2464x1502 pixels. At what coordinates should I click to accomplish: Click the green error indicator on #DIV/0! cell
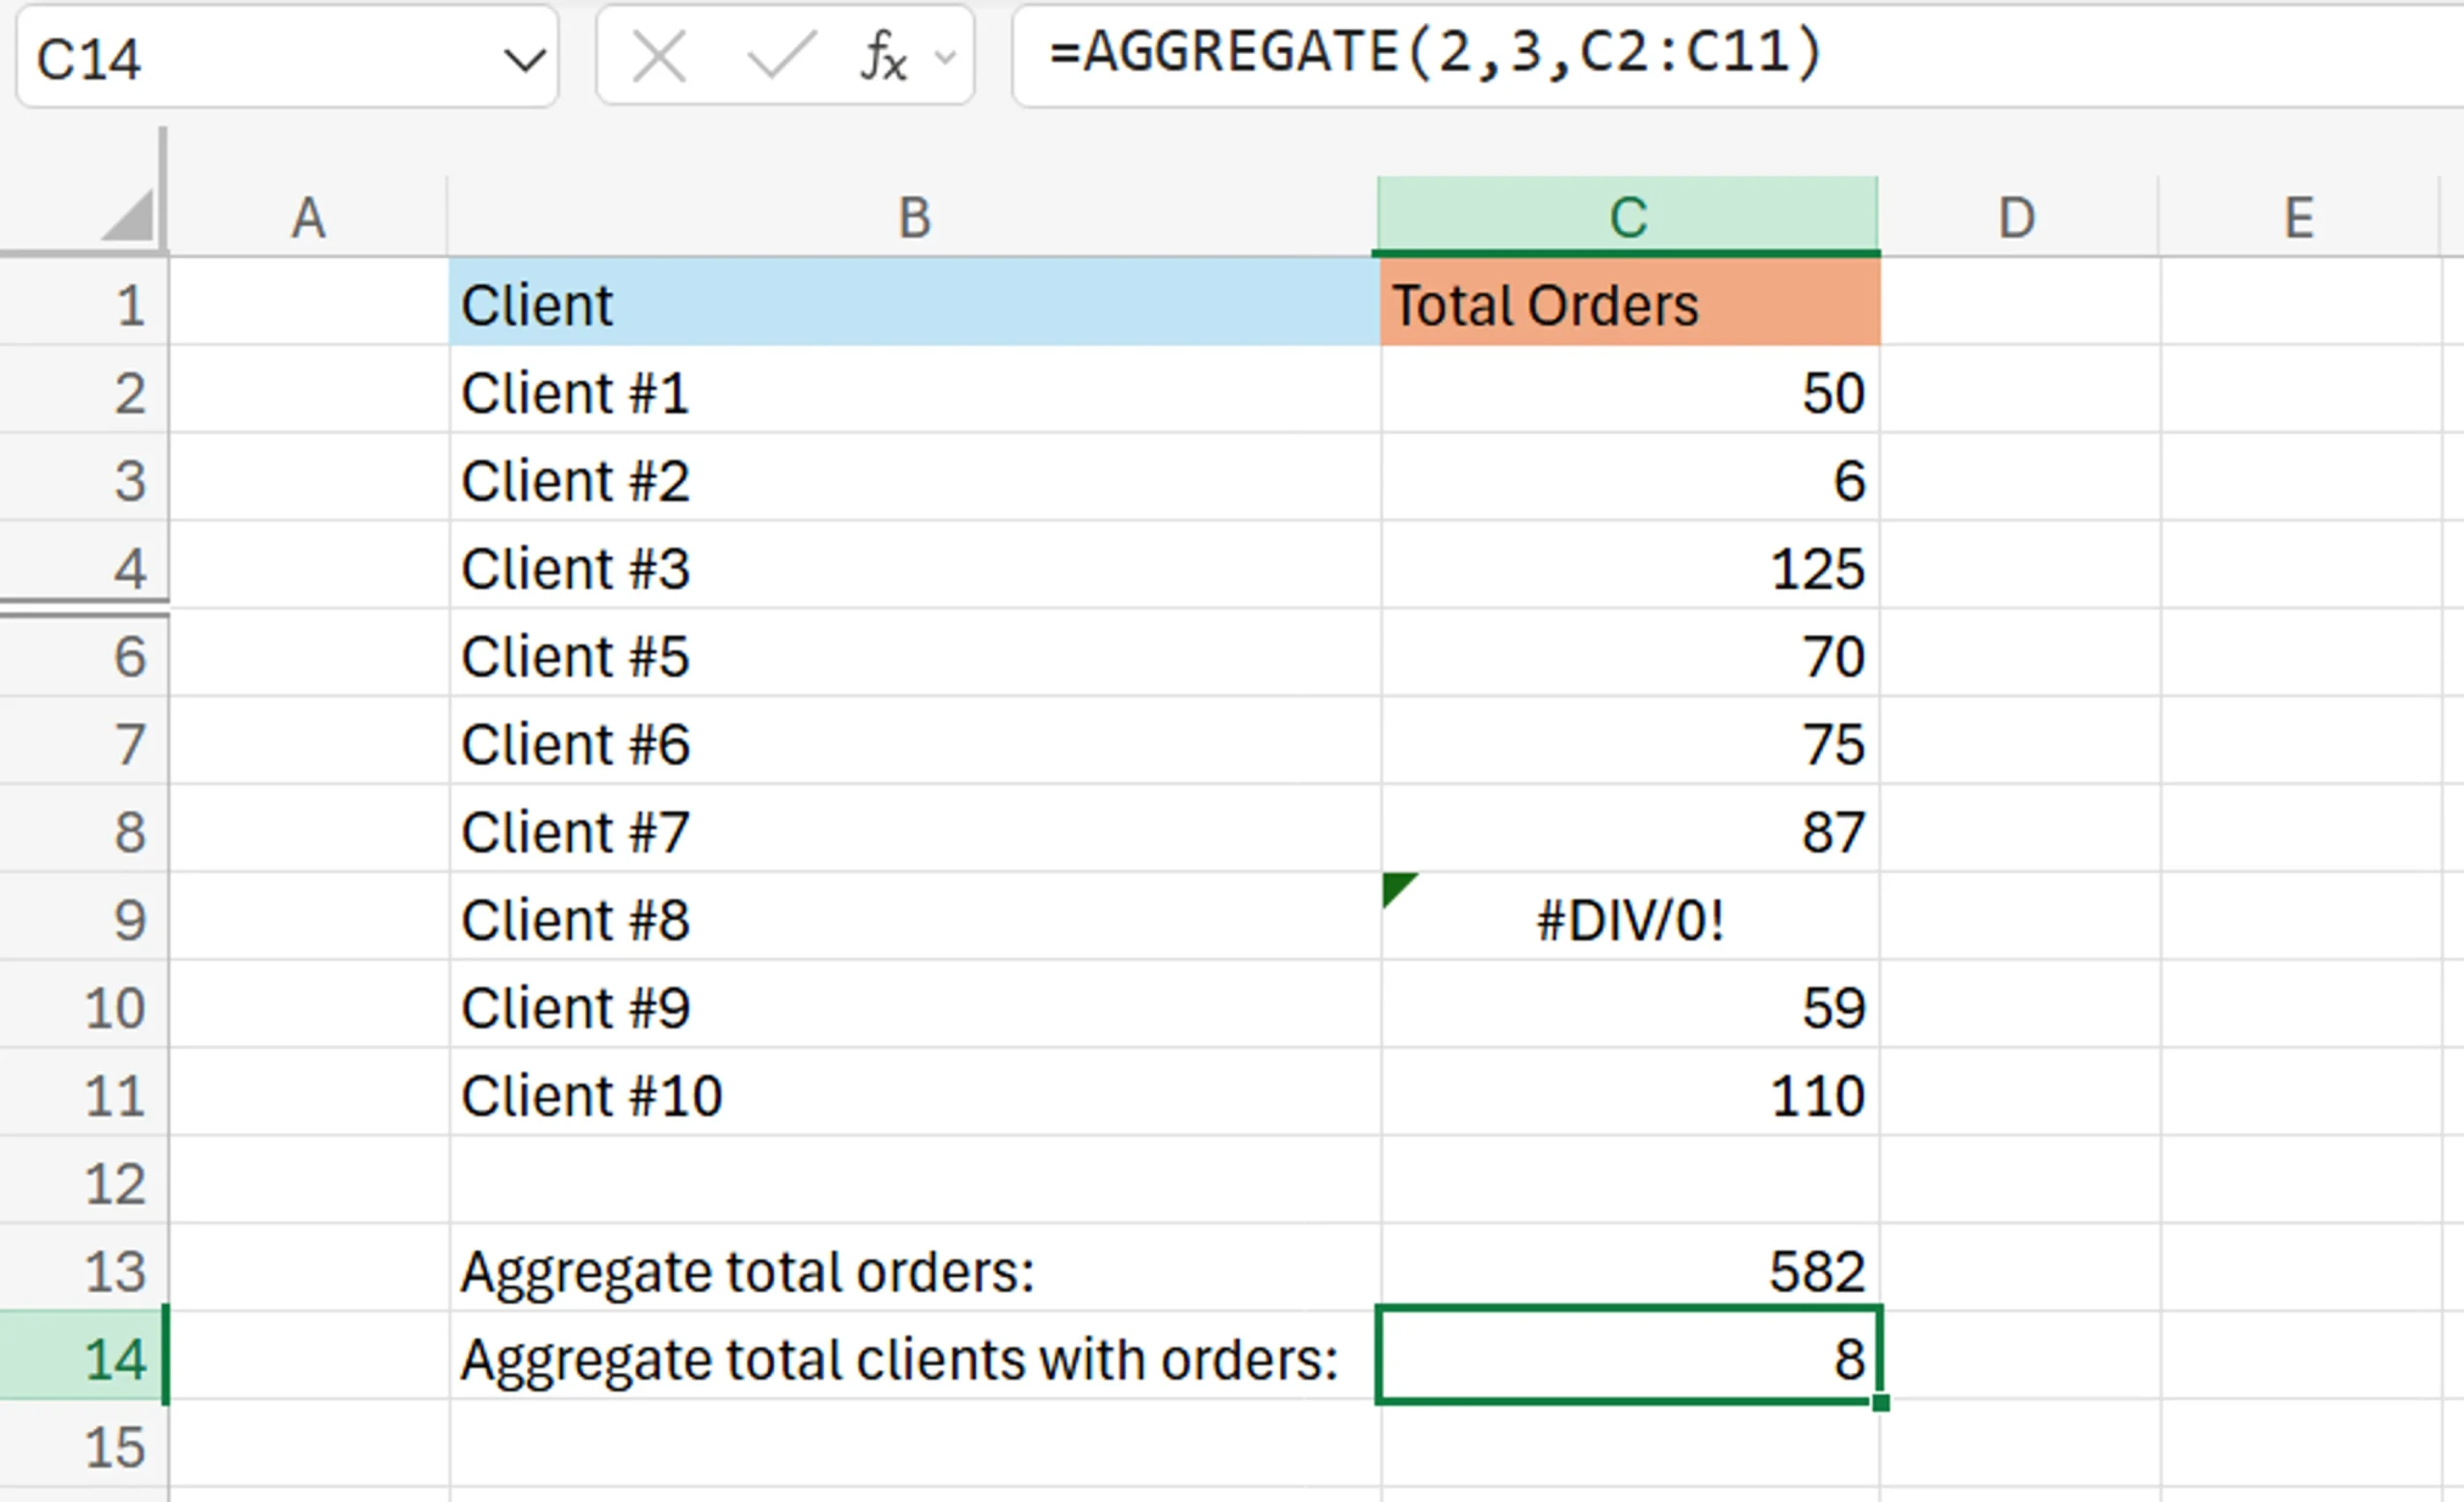point(1397,887)
